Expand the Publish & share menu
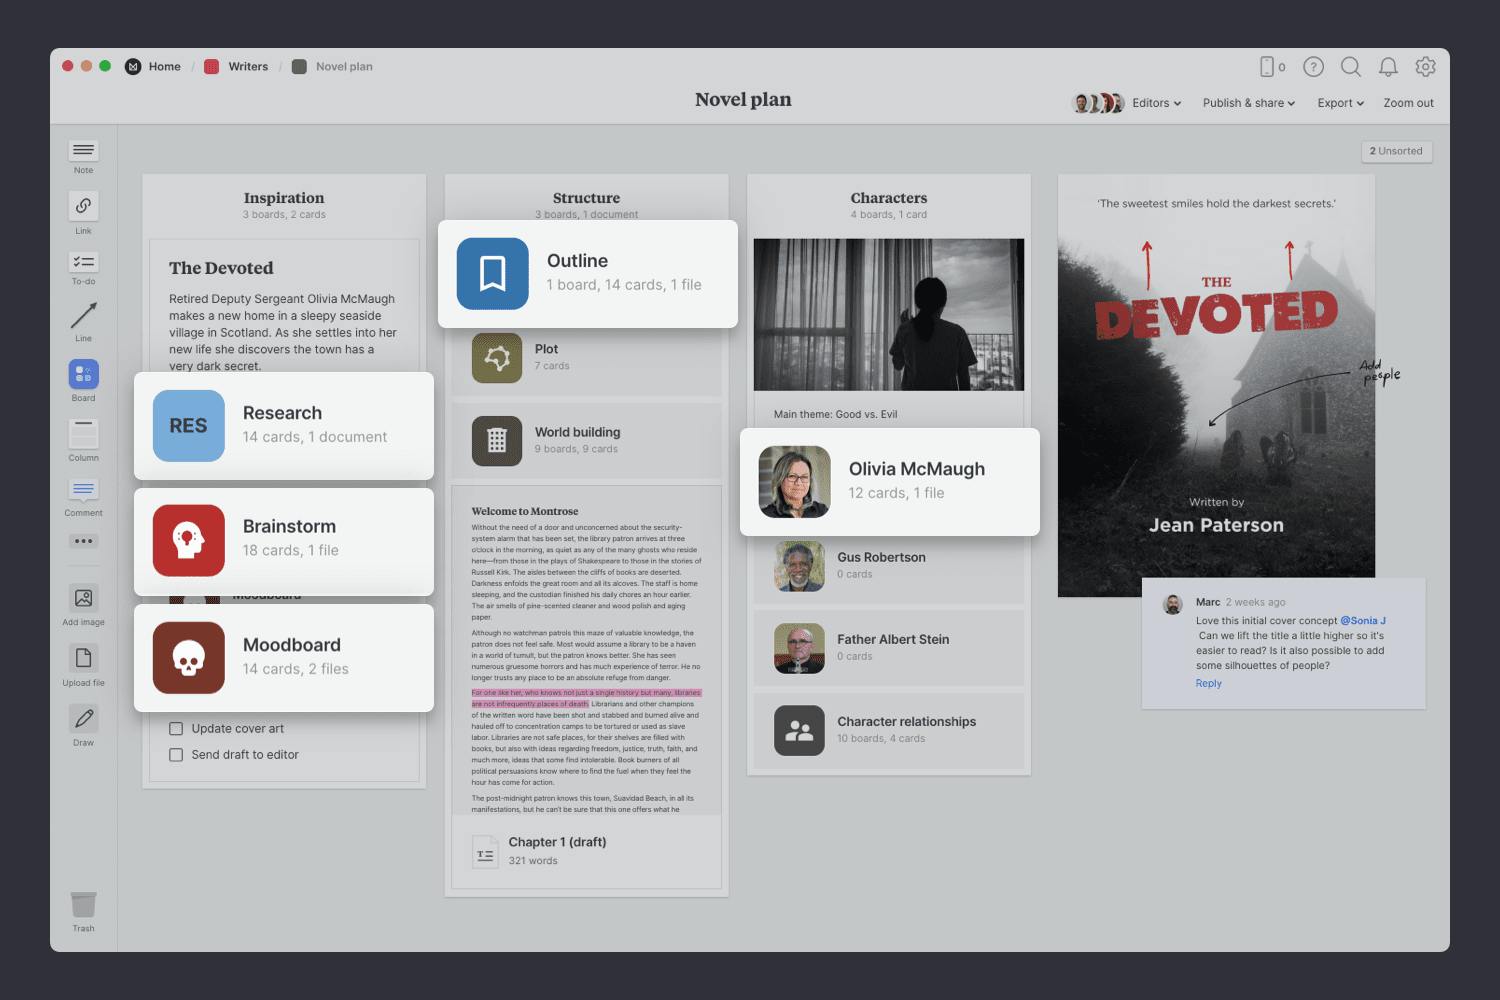Viewport: 1500px width, 1000px height. coord(1247,103)
